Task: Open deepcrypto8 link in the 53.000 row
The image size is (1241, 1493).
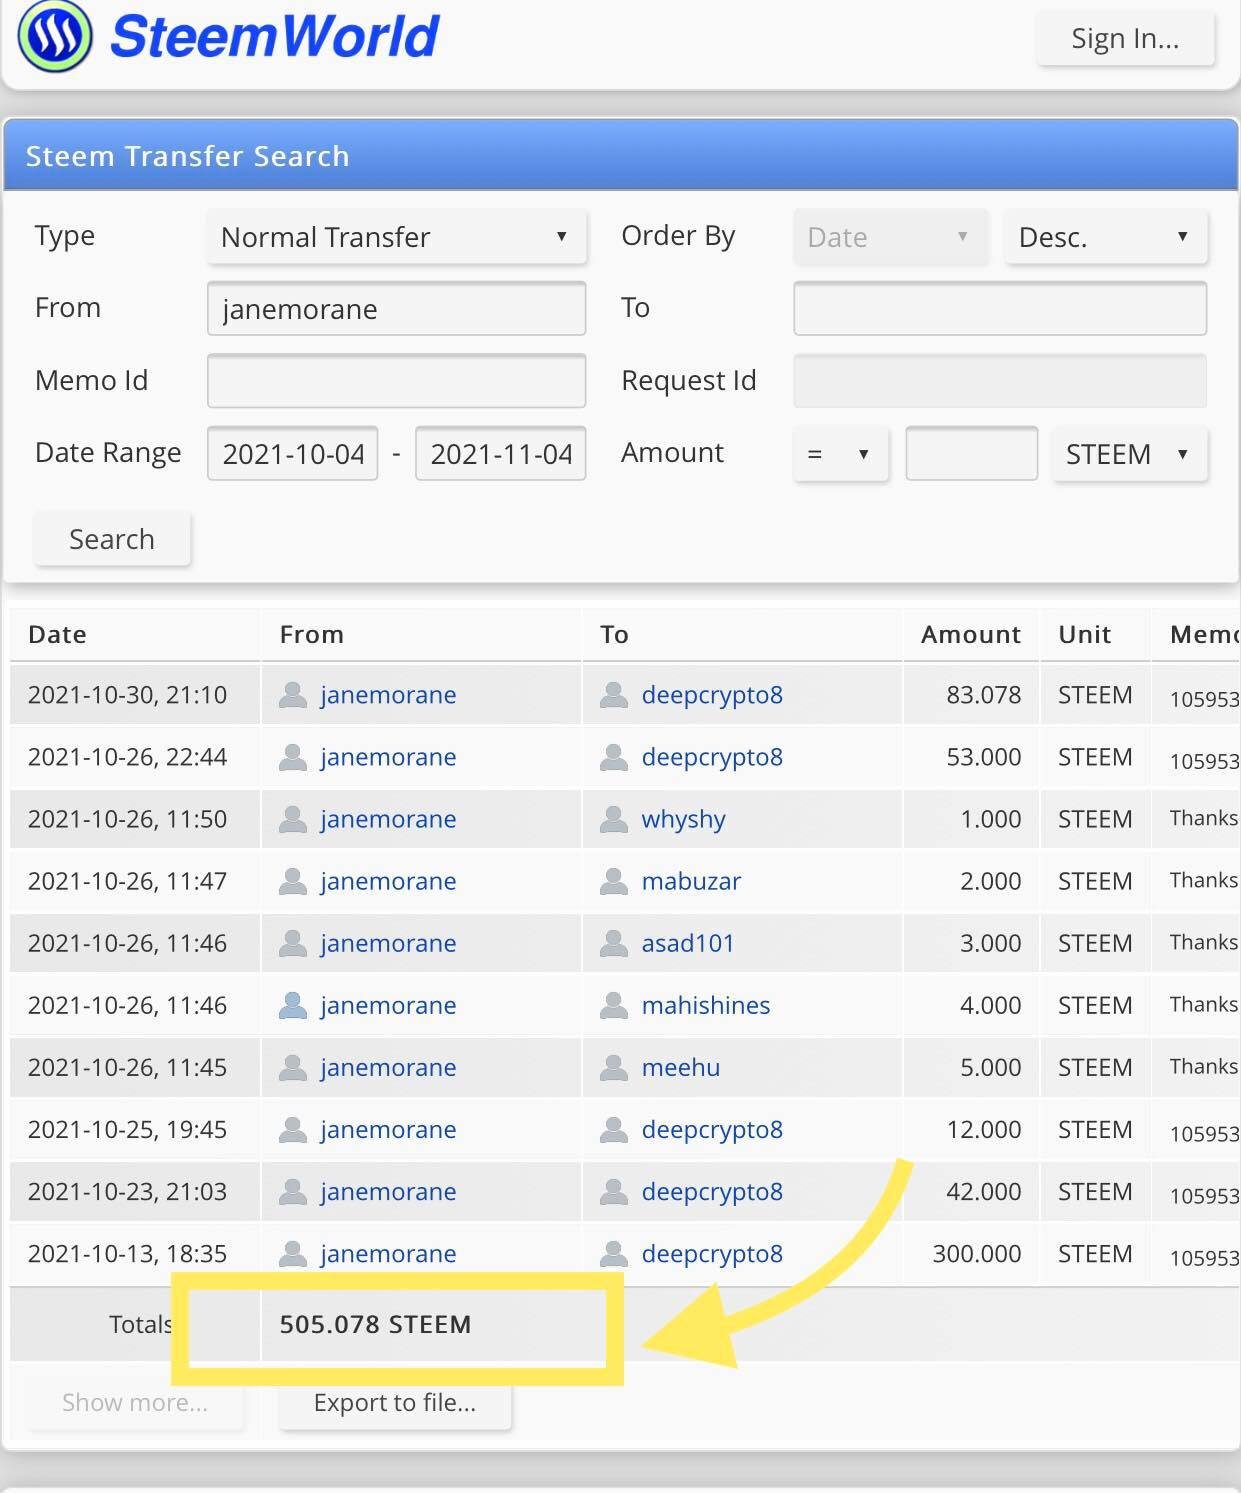Action: coord(712,757)
